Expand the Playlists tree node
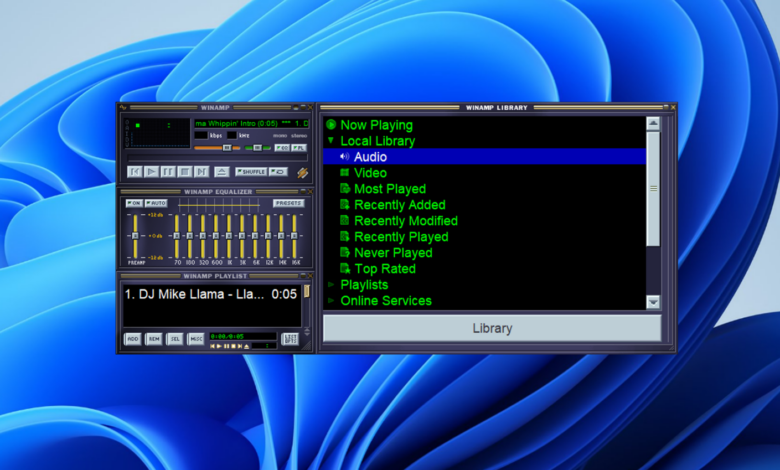780x470 pixels. 331,284
